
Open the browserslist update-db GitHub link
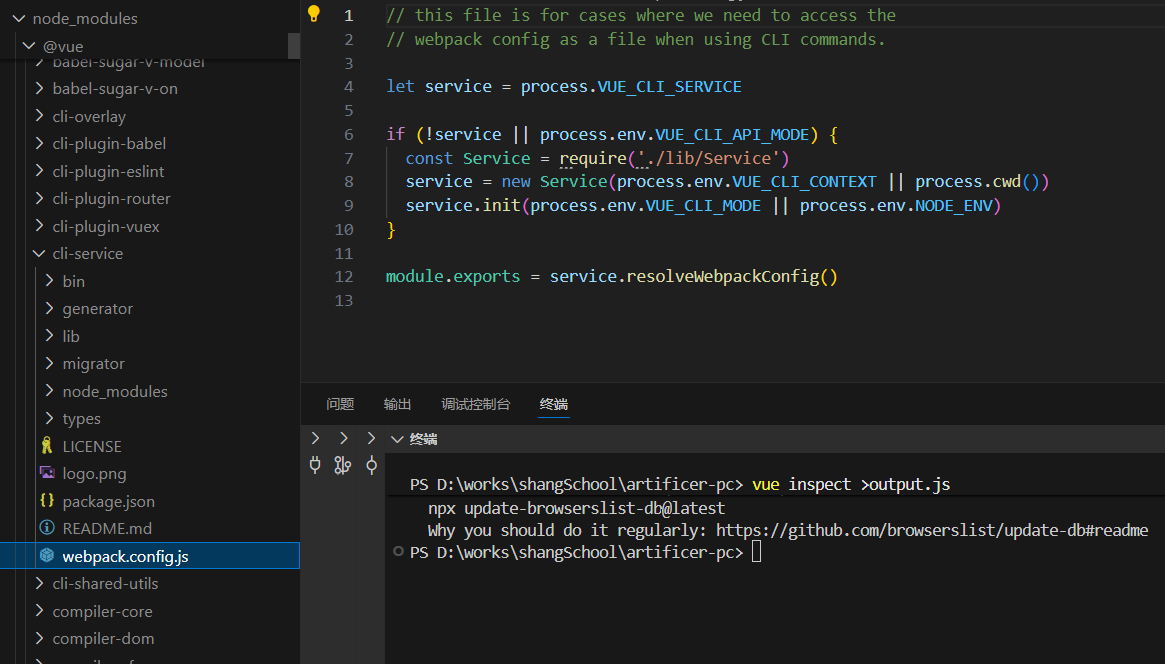932,530
